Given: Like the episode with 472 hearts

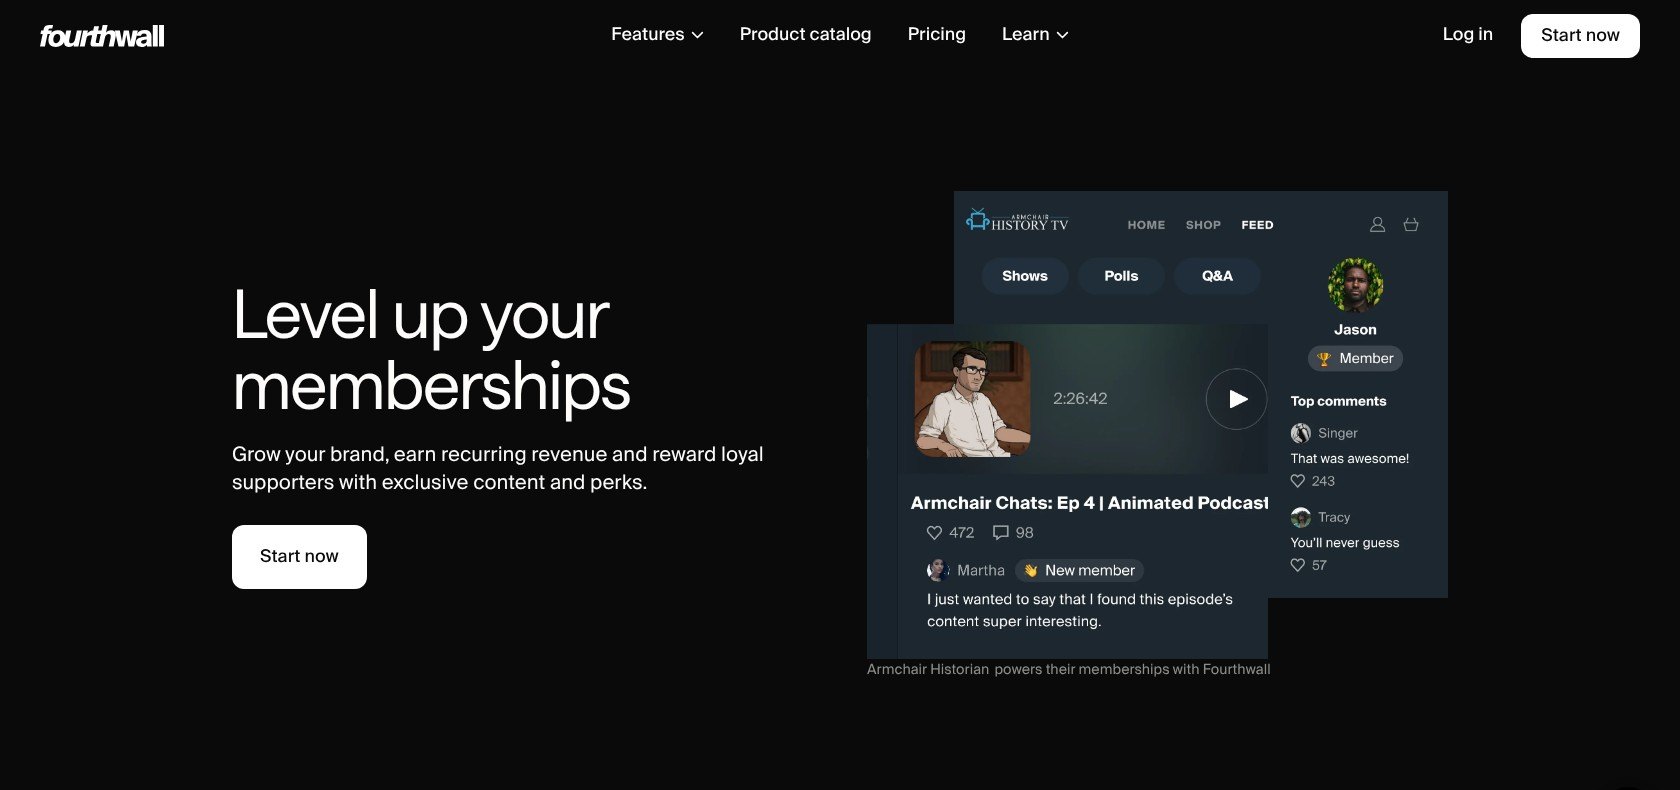Looking at the screenshot, I should coord(934,533).
